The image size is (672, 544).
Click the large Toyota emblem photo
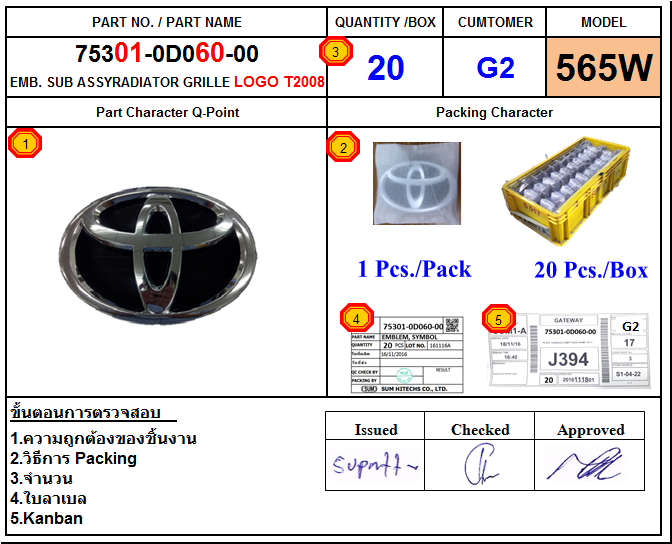pos(158,255)
